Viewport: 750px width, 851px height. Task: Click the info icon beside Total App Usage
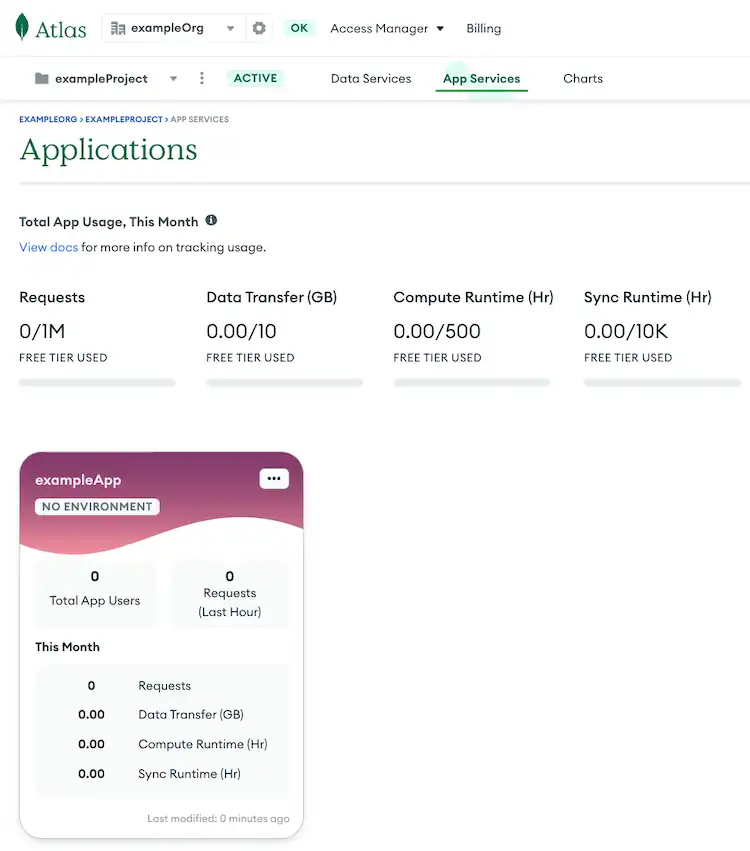coord(211,221)
